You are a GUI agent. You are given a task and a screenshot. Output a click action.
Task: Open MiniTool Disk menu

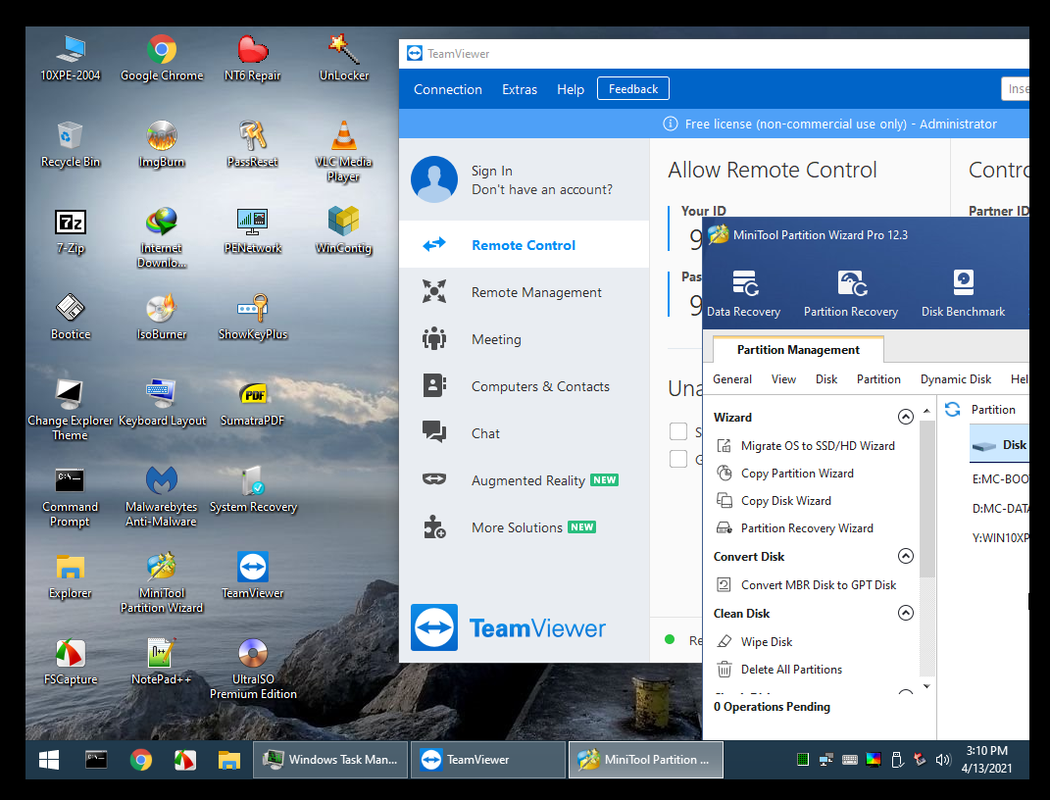coord(826,379)
